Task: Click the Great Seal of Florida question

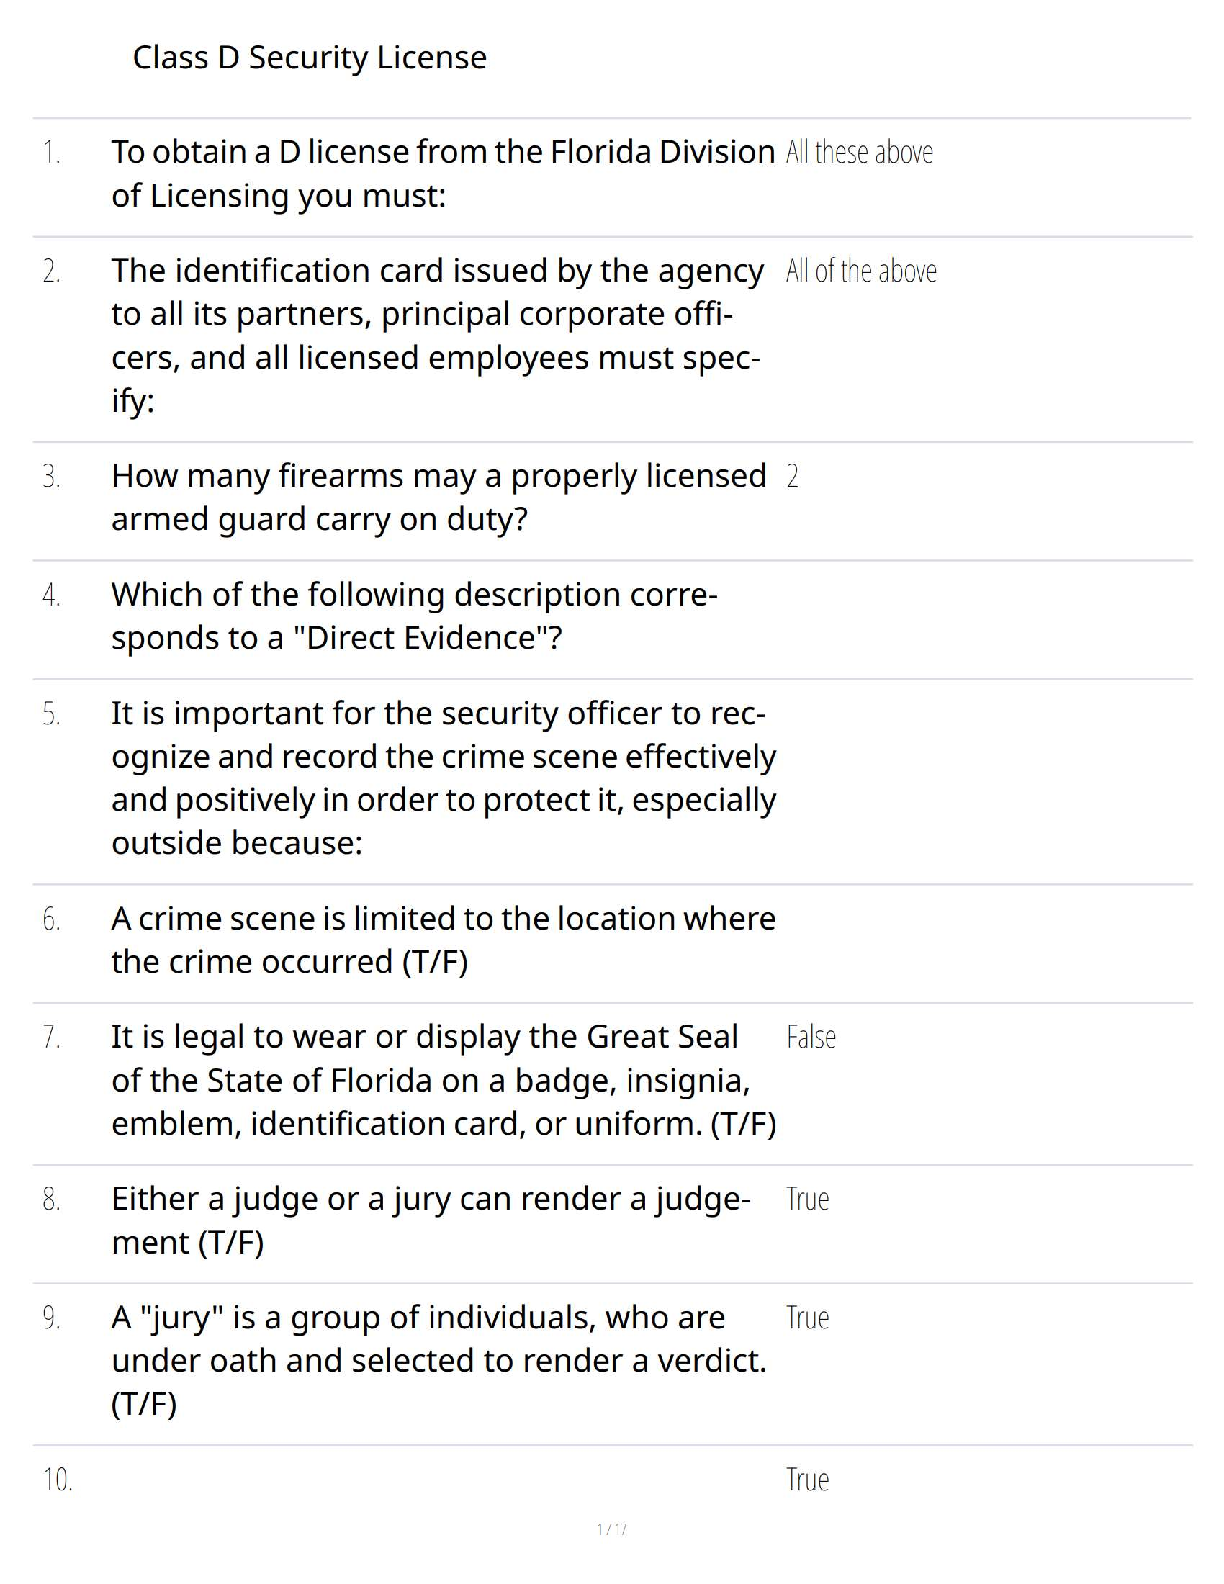Action: coord(443,1080)
